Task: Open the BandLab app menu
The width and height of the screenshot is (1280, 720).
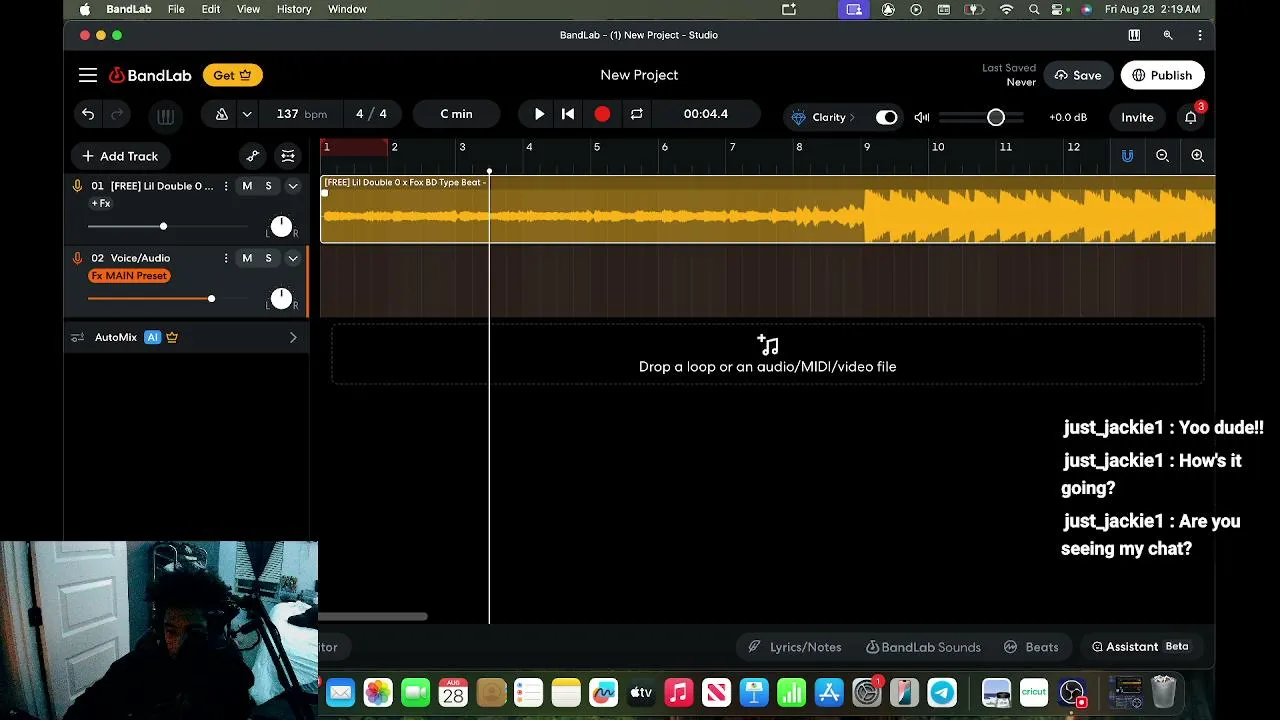Action: pyautogui.click(x=129, y=9)
